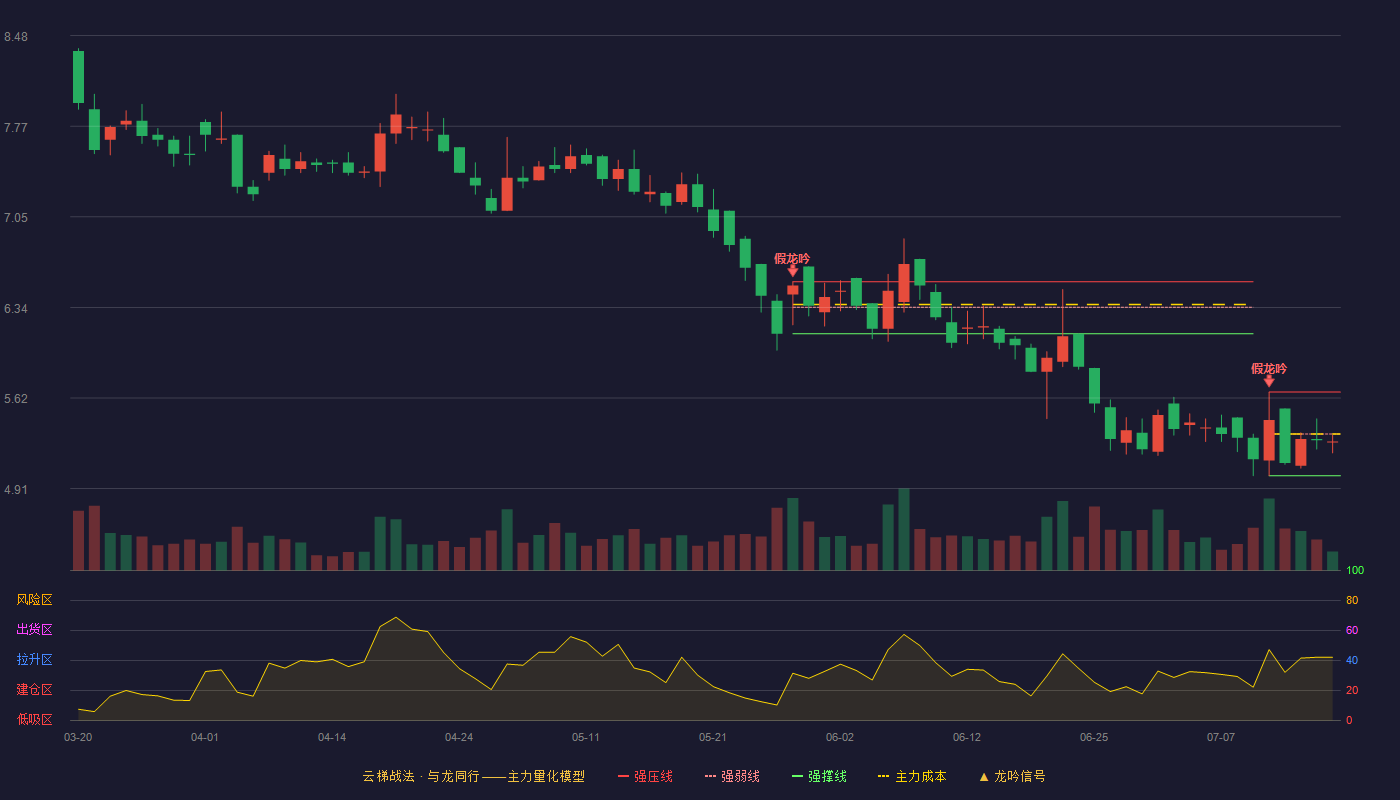Toggle the 主力成本 legend item
This screenshot has width=1400, height=800.
[x=912, y=776]
